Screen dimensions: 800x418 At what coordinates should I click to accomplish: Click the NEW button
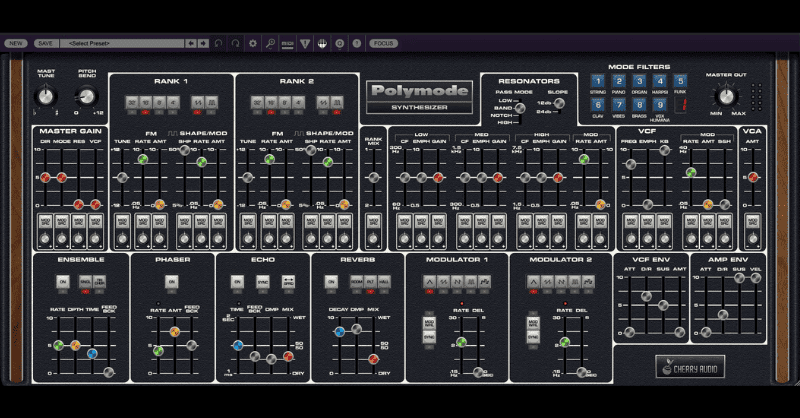(x=16, y=43)
